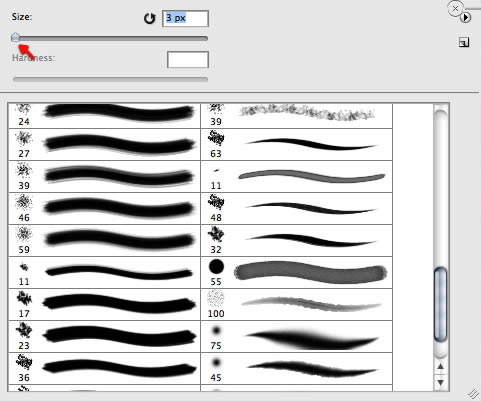Click the new brush preset icon
Screen dimensions: 481x401
pyautogui.click(x=464, y=42)
